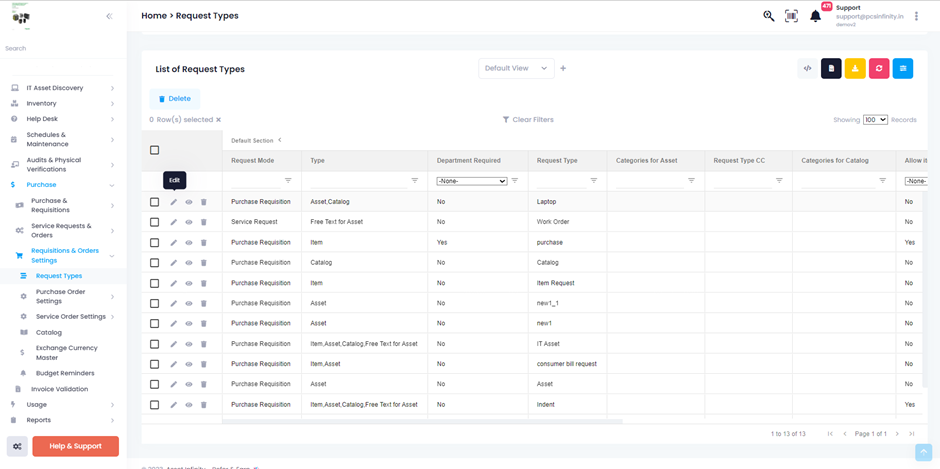Viewport: 940px width, 469px height.
Task: Clear row selection with the x icon
Action: click(x=218, y=120)
